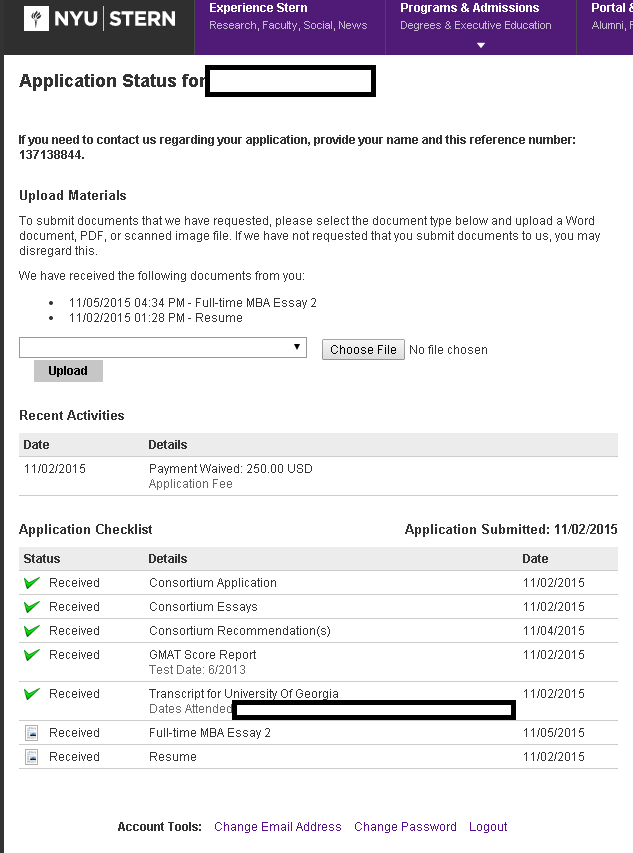Click the NYU Stern torch logo

pyautogui.click(x=36, y=18)
